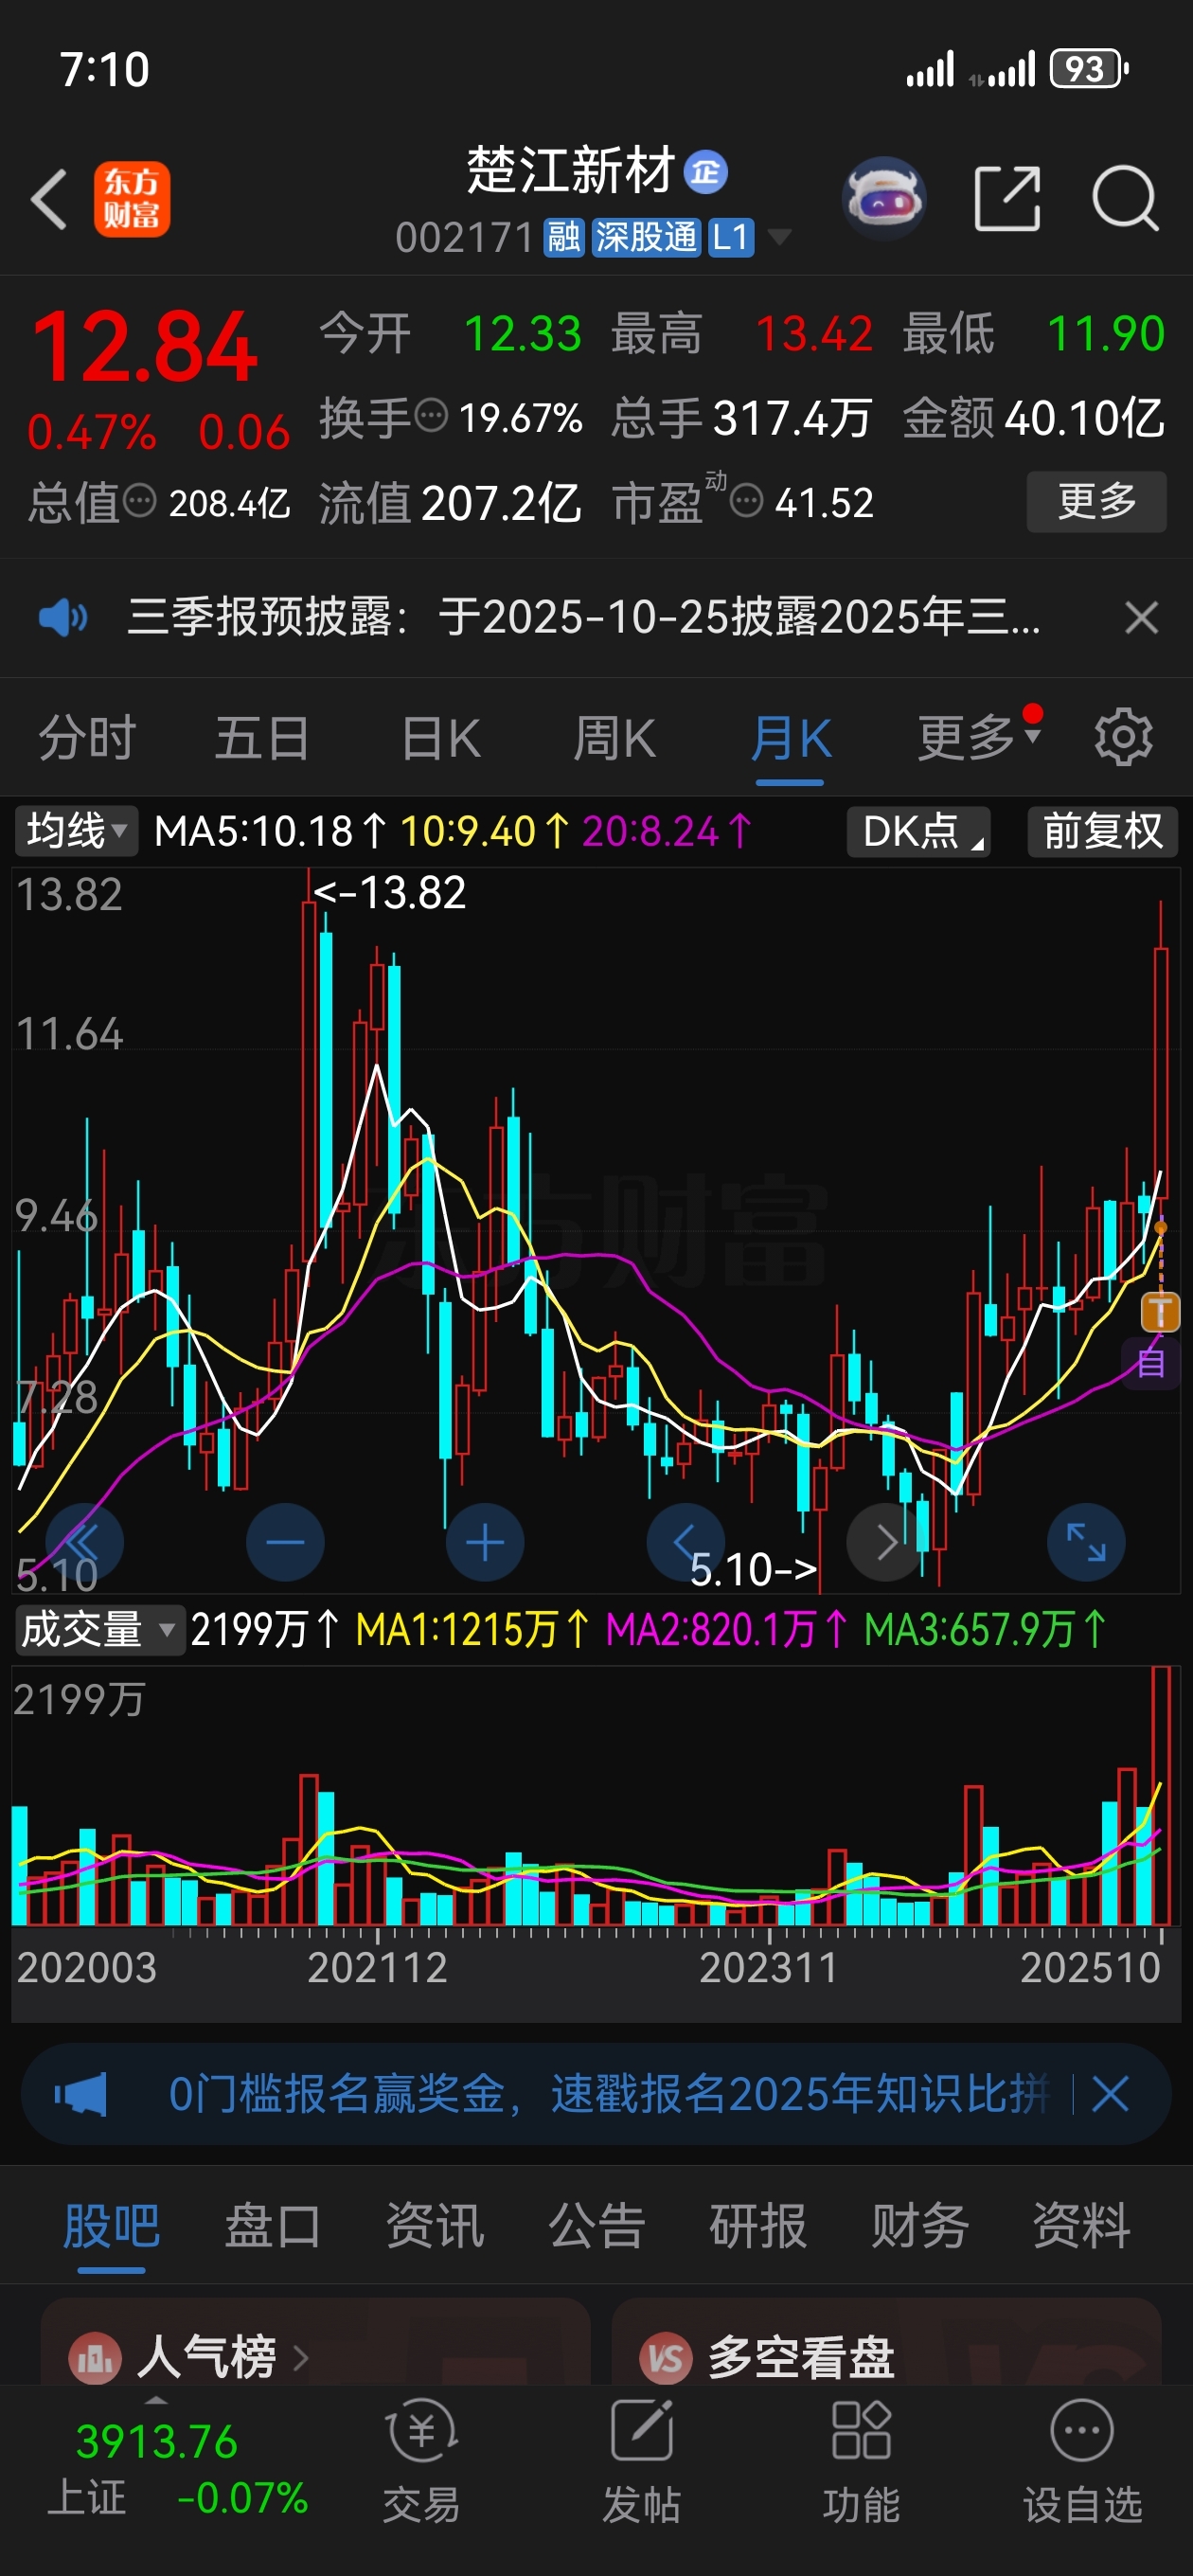
Task: Tap the megaphone promo icon
Action: point(80,2093)
